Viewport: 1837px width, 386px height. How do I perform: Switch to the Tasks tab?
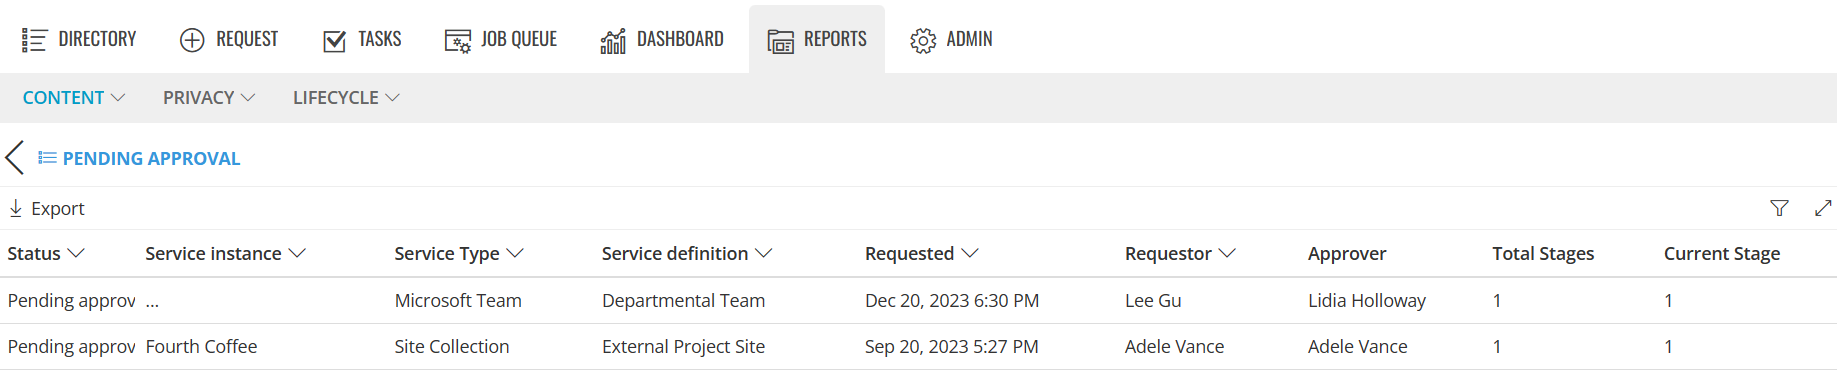click(x=362, y=39)
